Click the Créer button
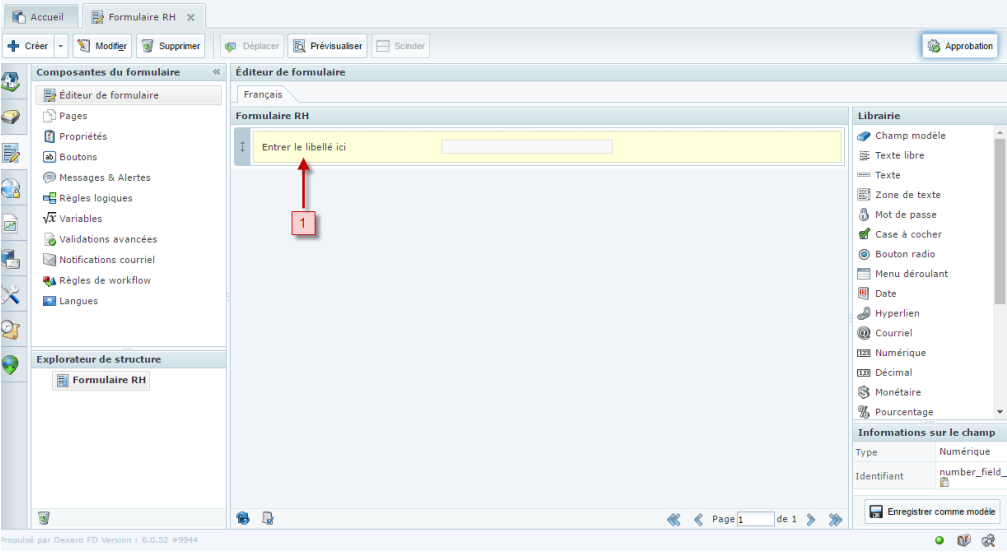Image resolution: width=1007 pixels, height=552 pixels. (x=28, y=46)
